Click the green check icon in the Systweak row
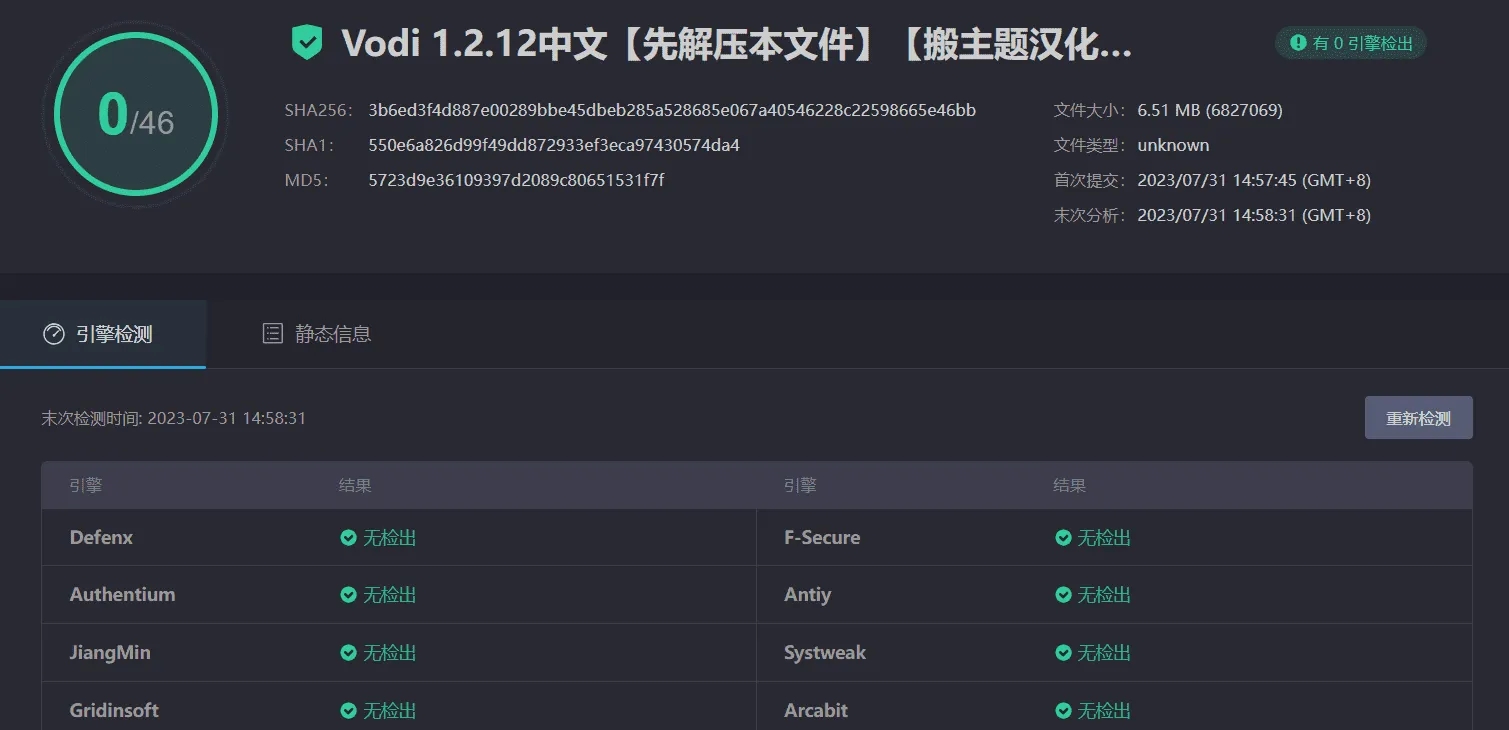The height and width of the screenshot is (730, 1509). [1064, 653]
